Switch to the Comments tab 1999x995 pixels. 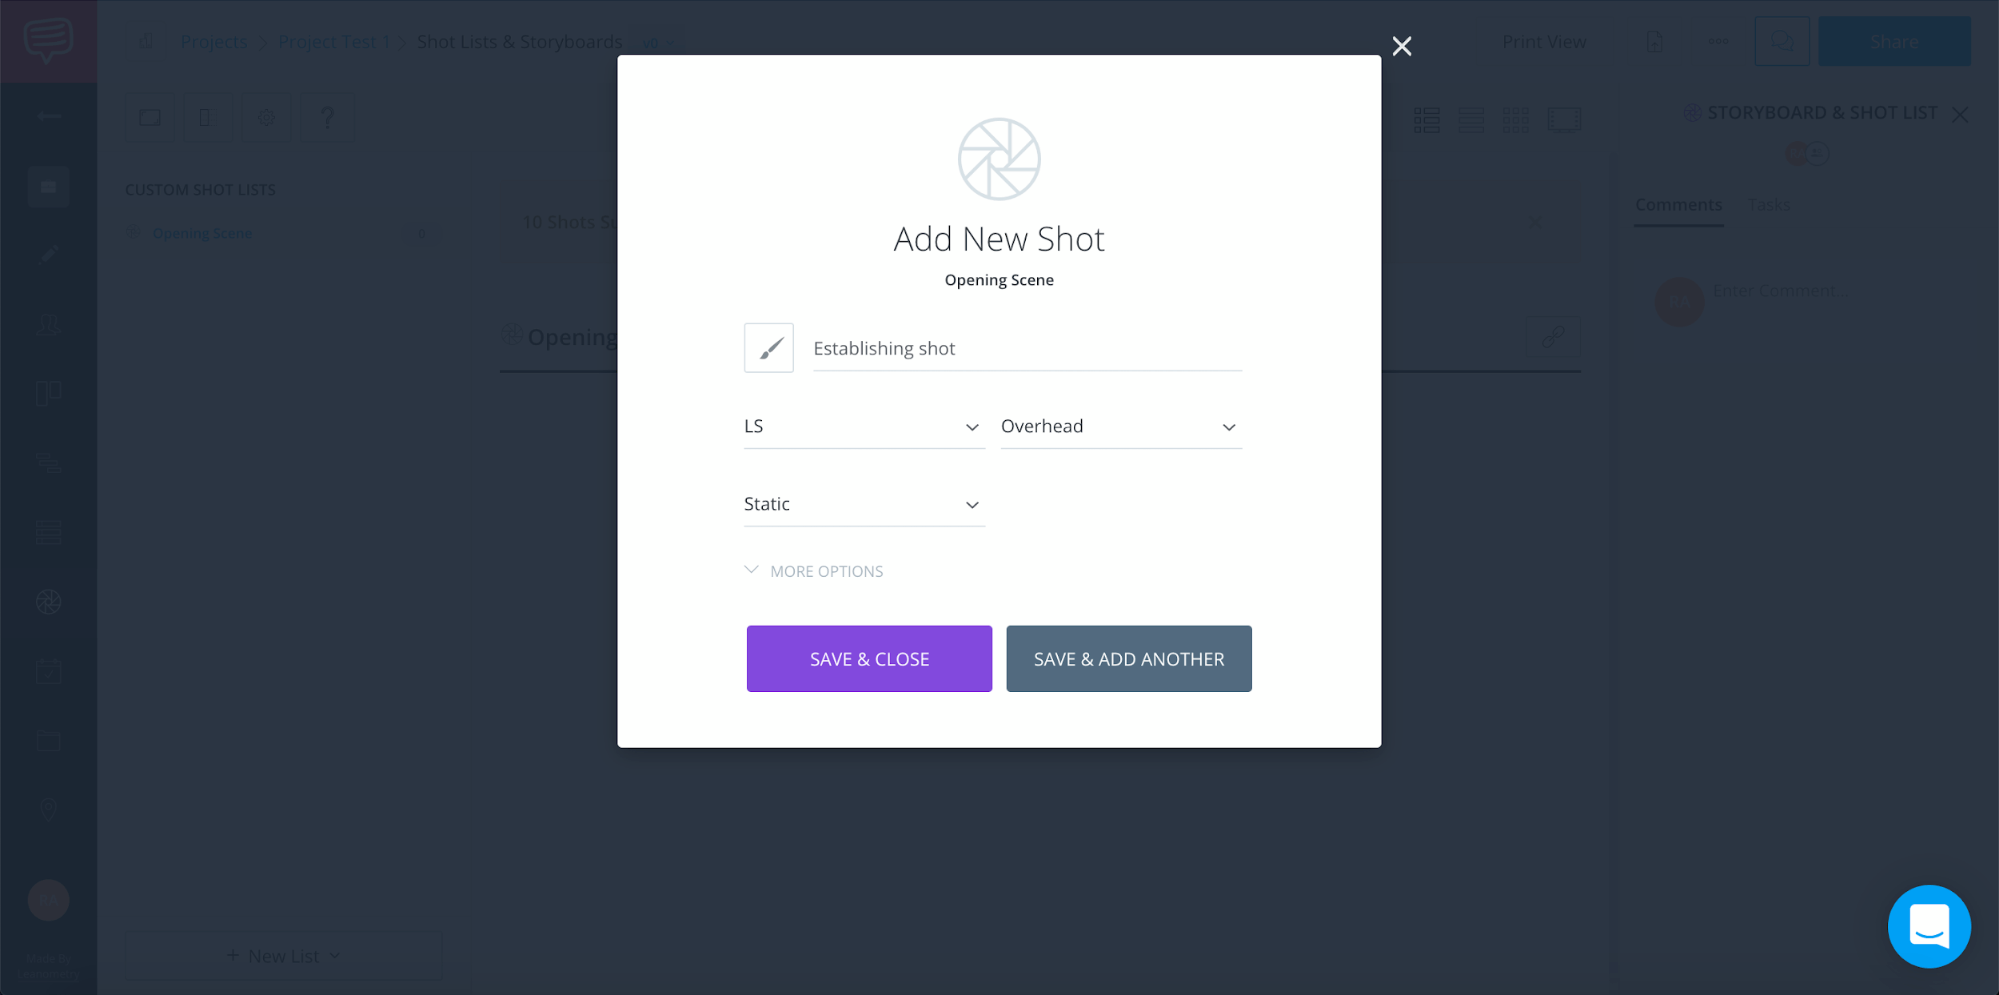click(x=1678, y=205)
